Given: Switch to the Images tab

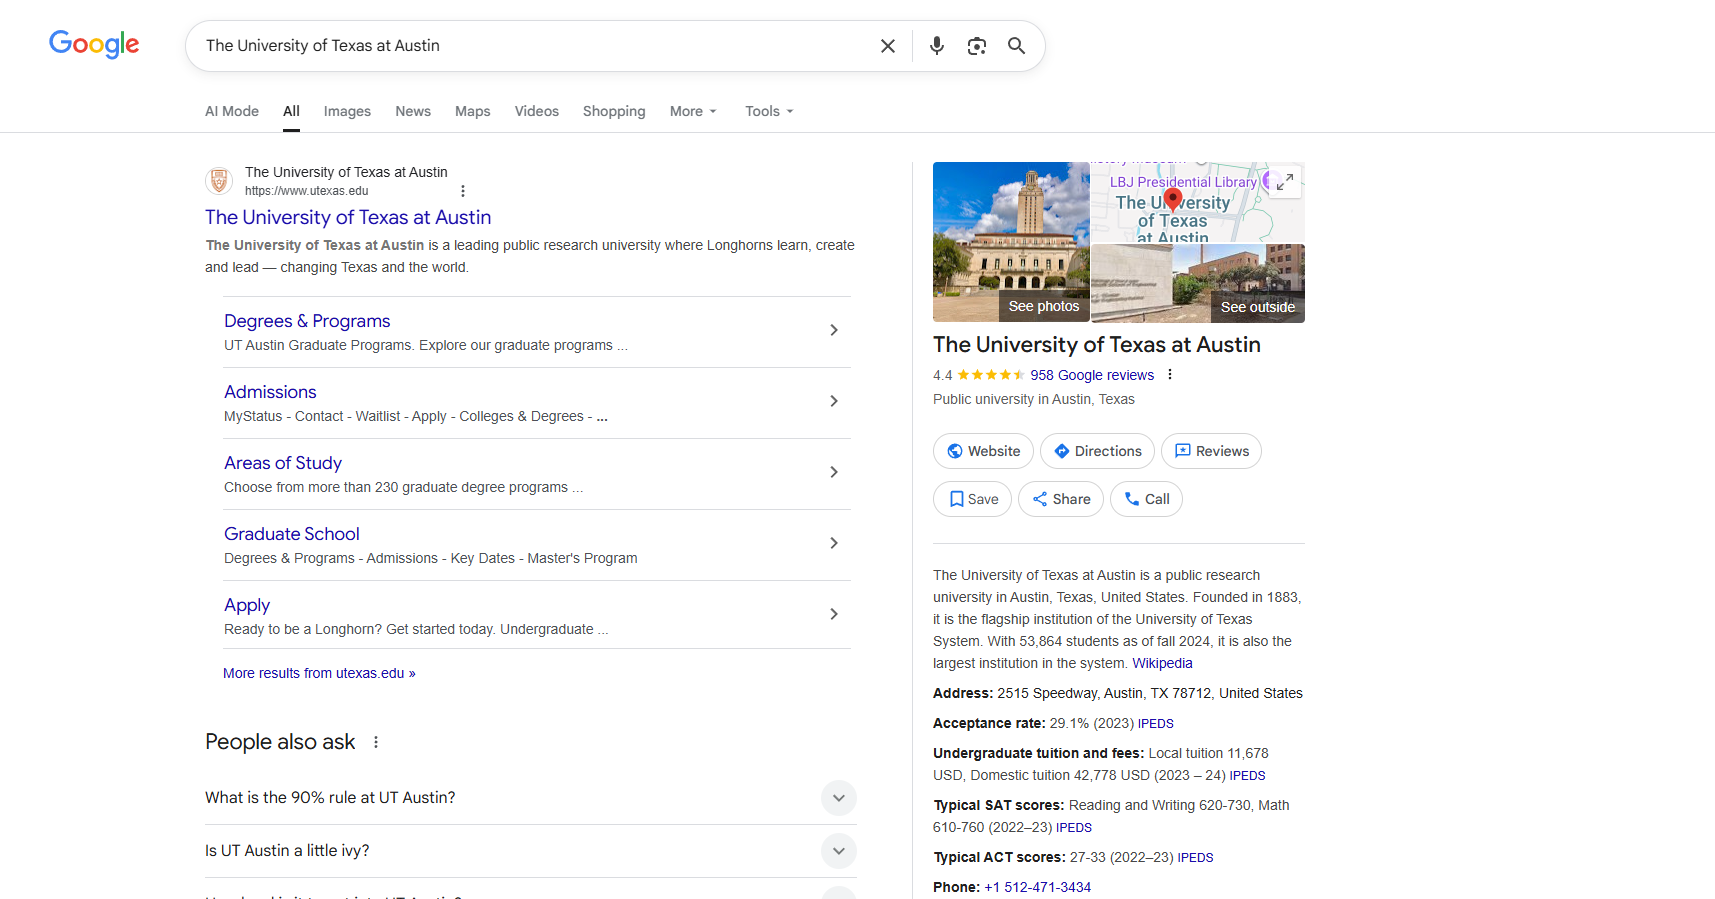Looking at the screenshot, I should tap(347, 111).
